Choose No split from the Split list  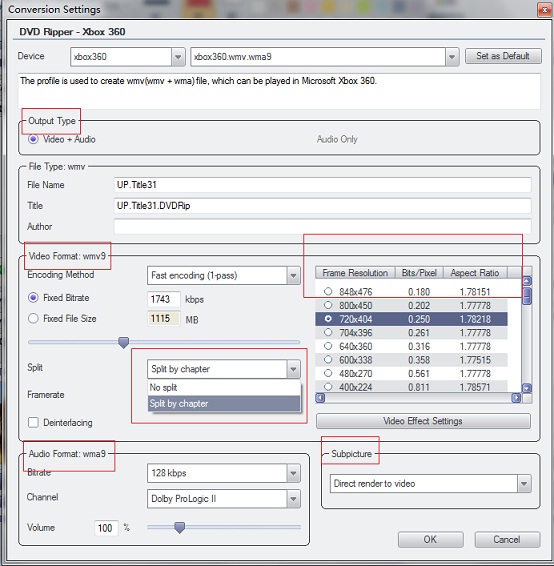click(x=224, y=388)
